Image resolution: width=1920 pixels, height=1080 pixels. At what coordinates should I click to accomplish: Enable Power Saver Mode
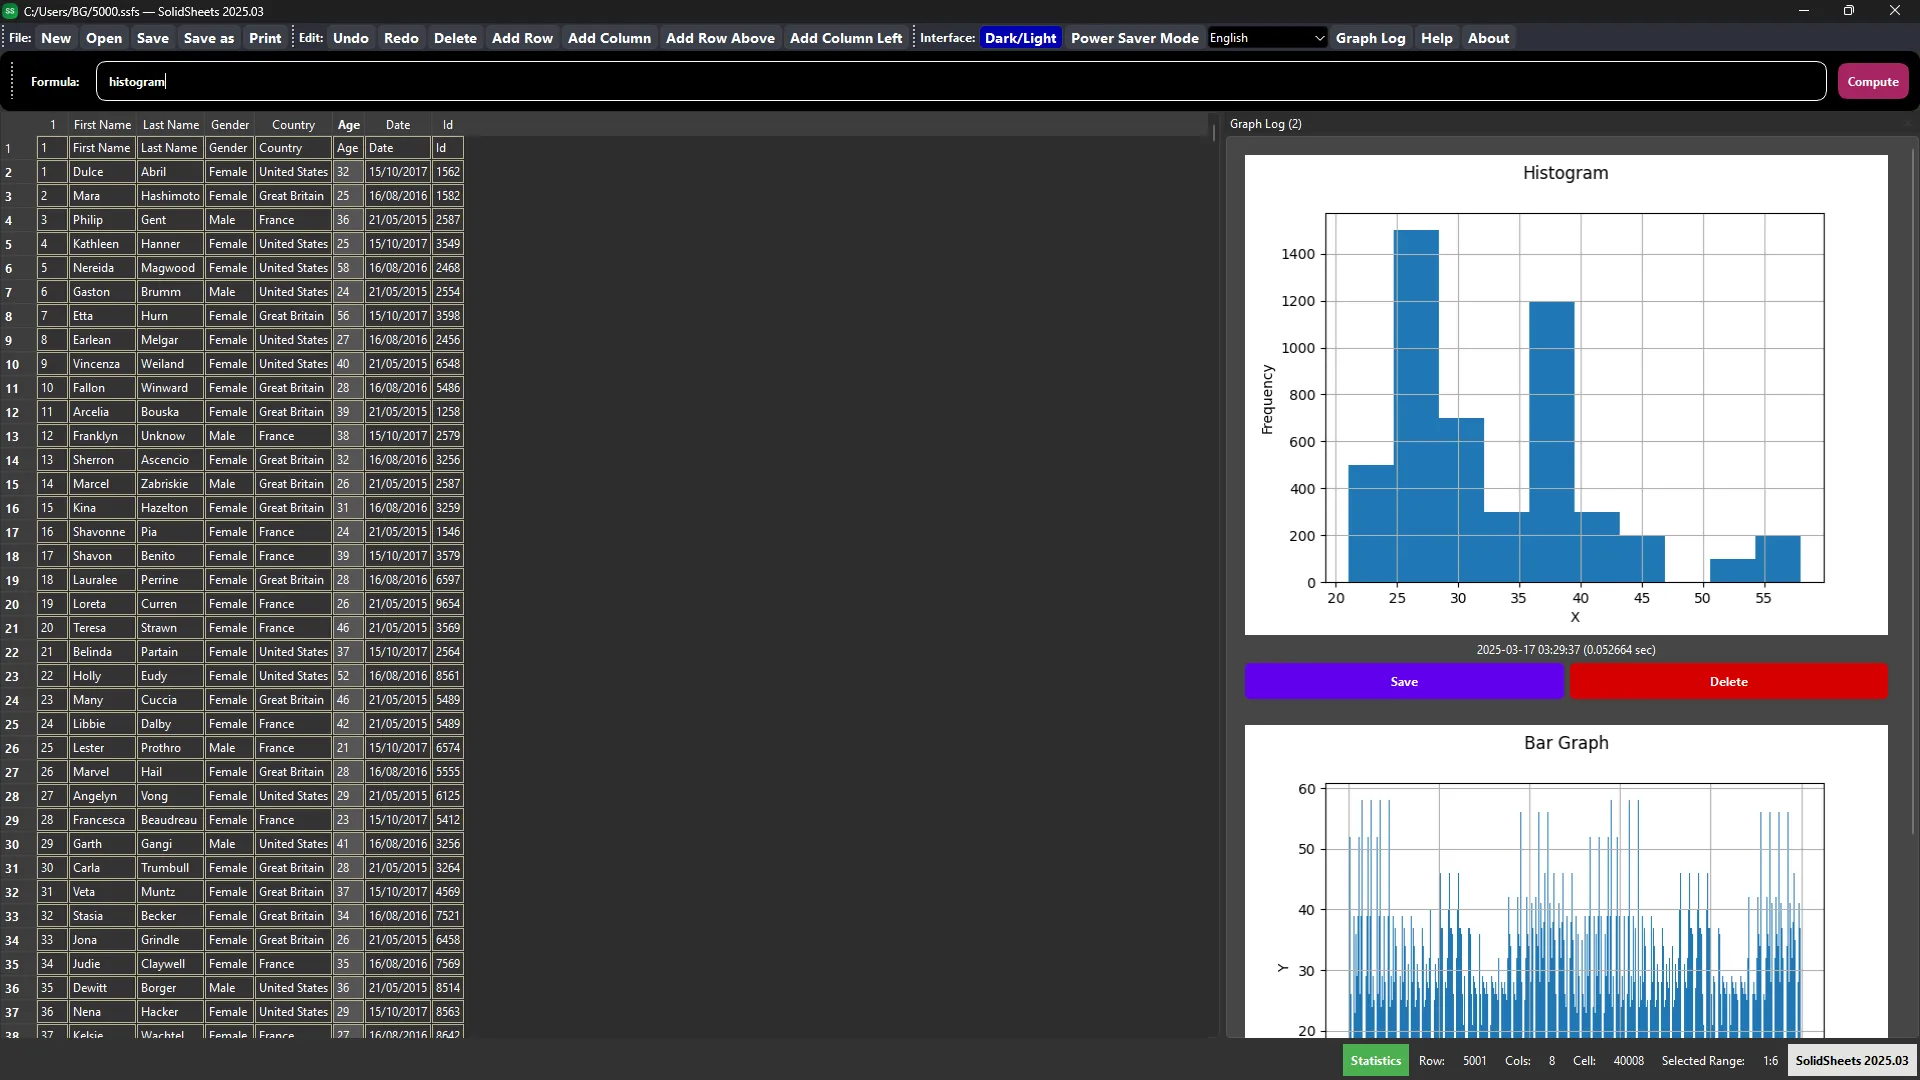pyautogui.click(x=1135, y=38)
